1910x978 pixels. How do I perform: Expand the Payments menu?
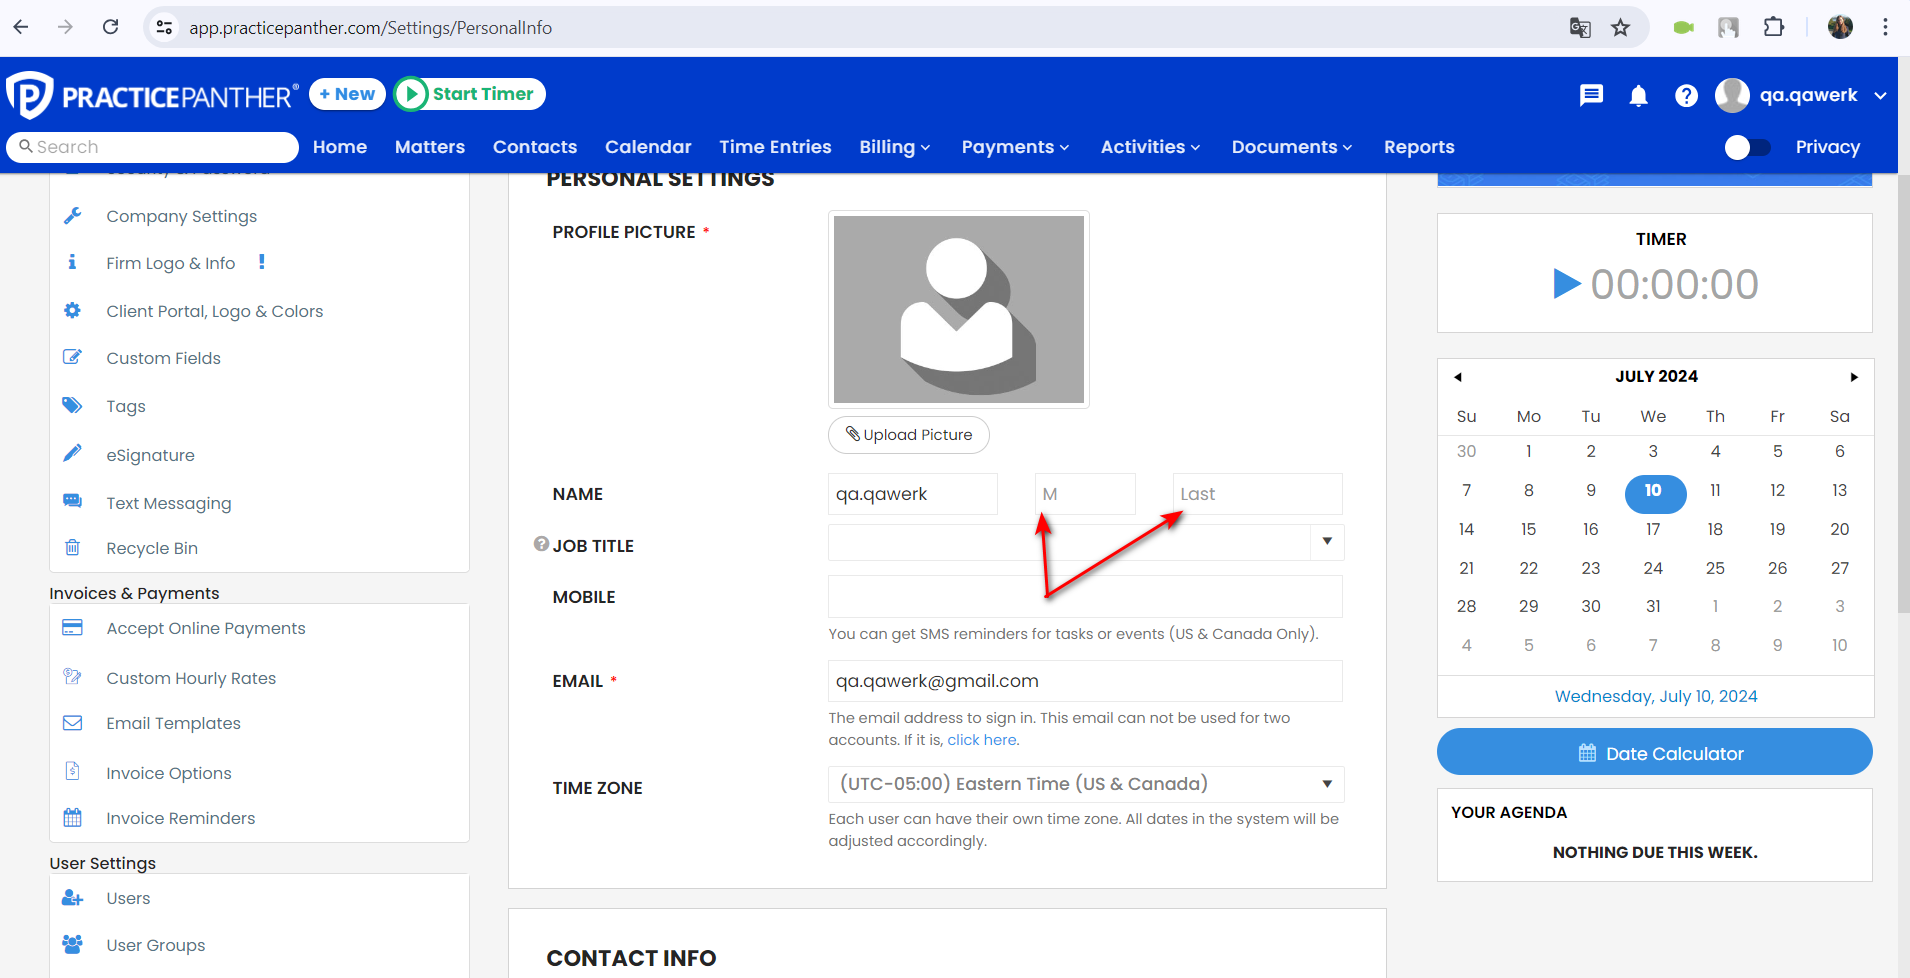point(1015,147)
